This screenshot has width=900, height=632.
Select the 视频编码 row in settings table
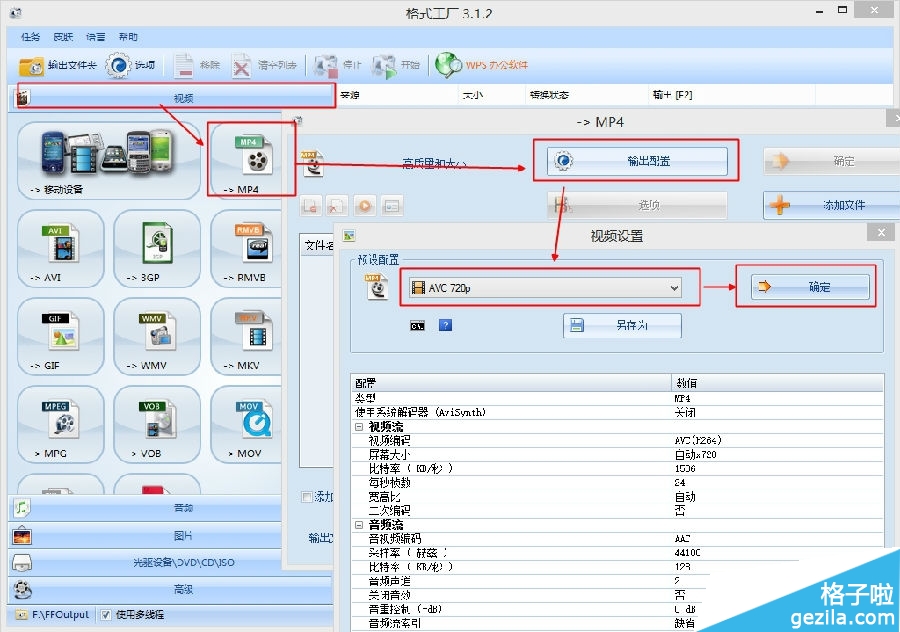(x=617, y=441)
